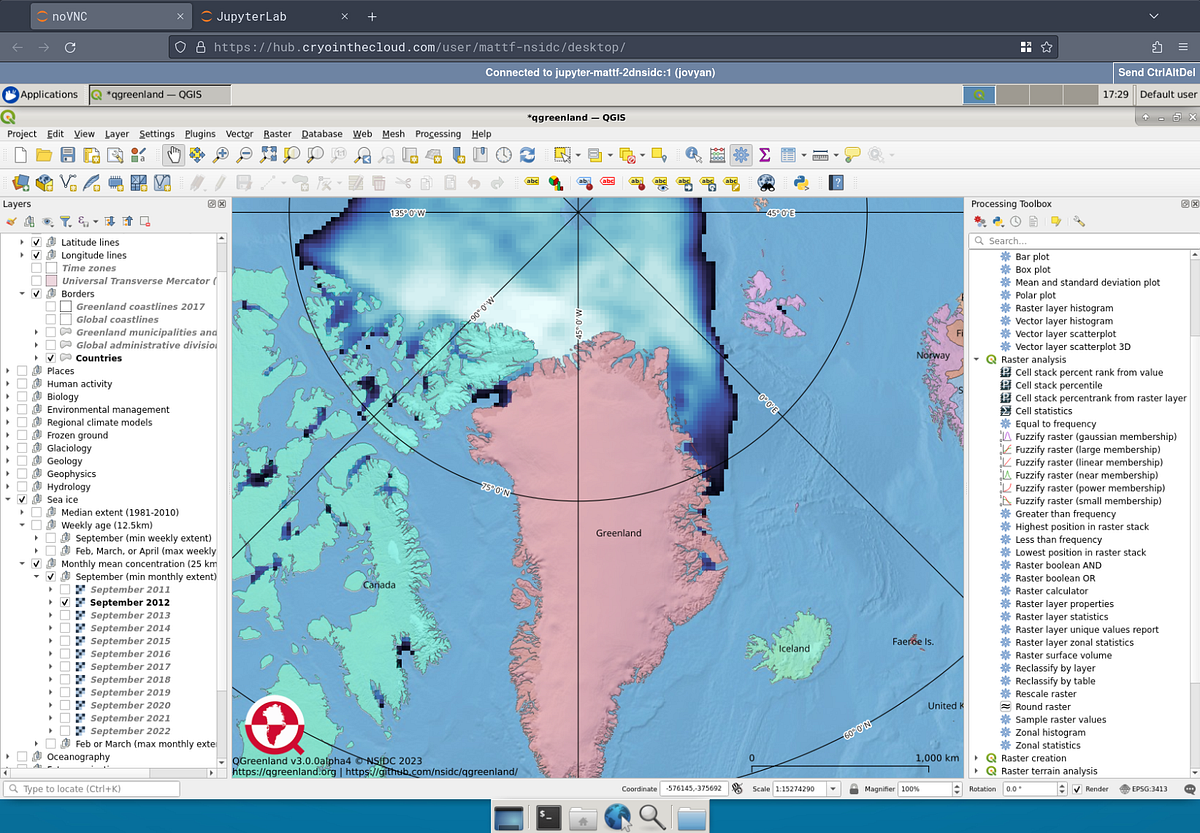Uncheck the September 2012 layer
The height and width of the screenshot is (833, 1200).
[x=64, y=603]
